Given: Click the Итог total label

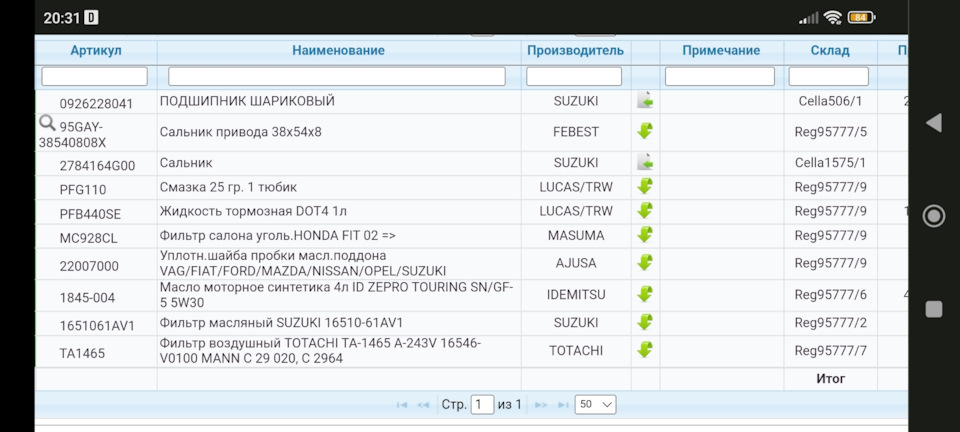Looking at the screenshot, I should coord(830,379).
